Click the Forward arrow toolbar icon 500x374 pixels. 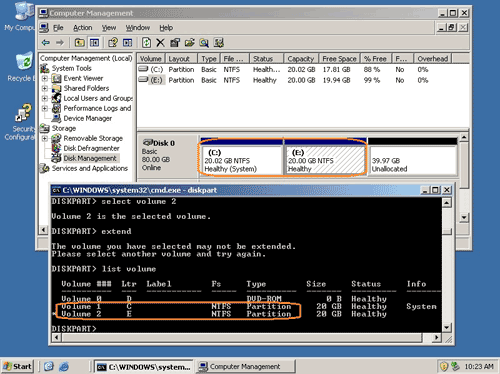pos(60,43)
